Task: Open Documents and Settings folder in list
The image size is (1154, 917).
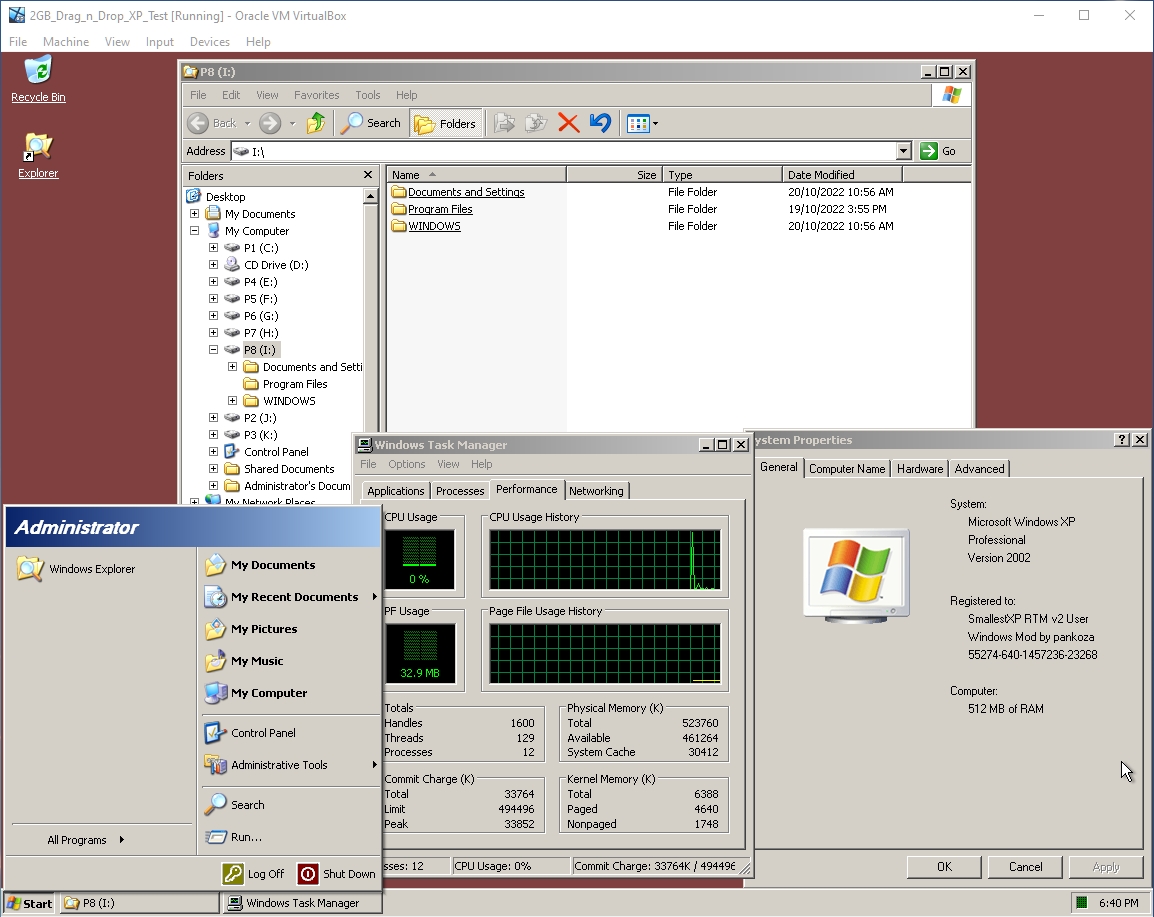Action: point(466,192)
